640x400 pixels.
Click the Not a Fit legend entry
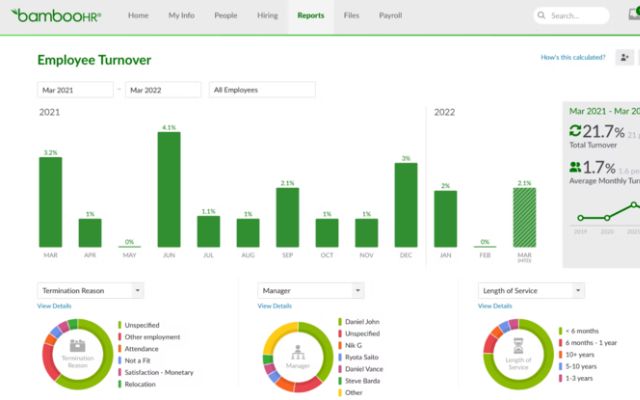coord(134,360)
